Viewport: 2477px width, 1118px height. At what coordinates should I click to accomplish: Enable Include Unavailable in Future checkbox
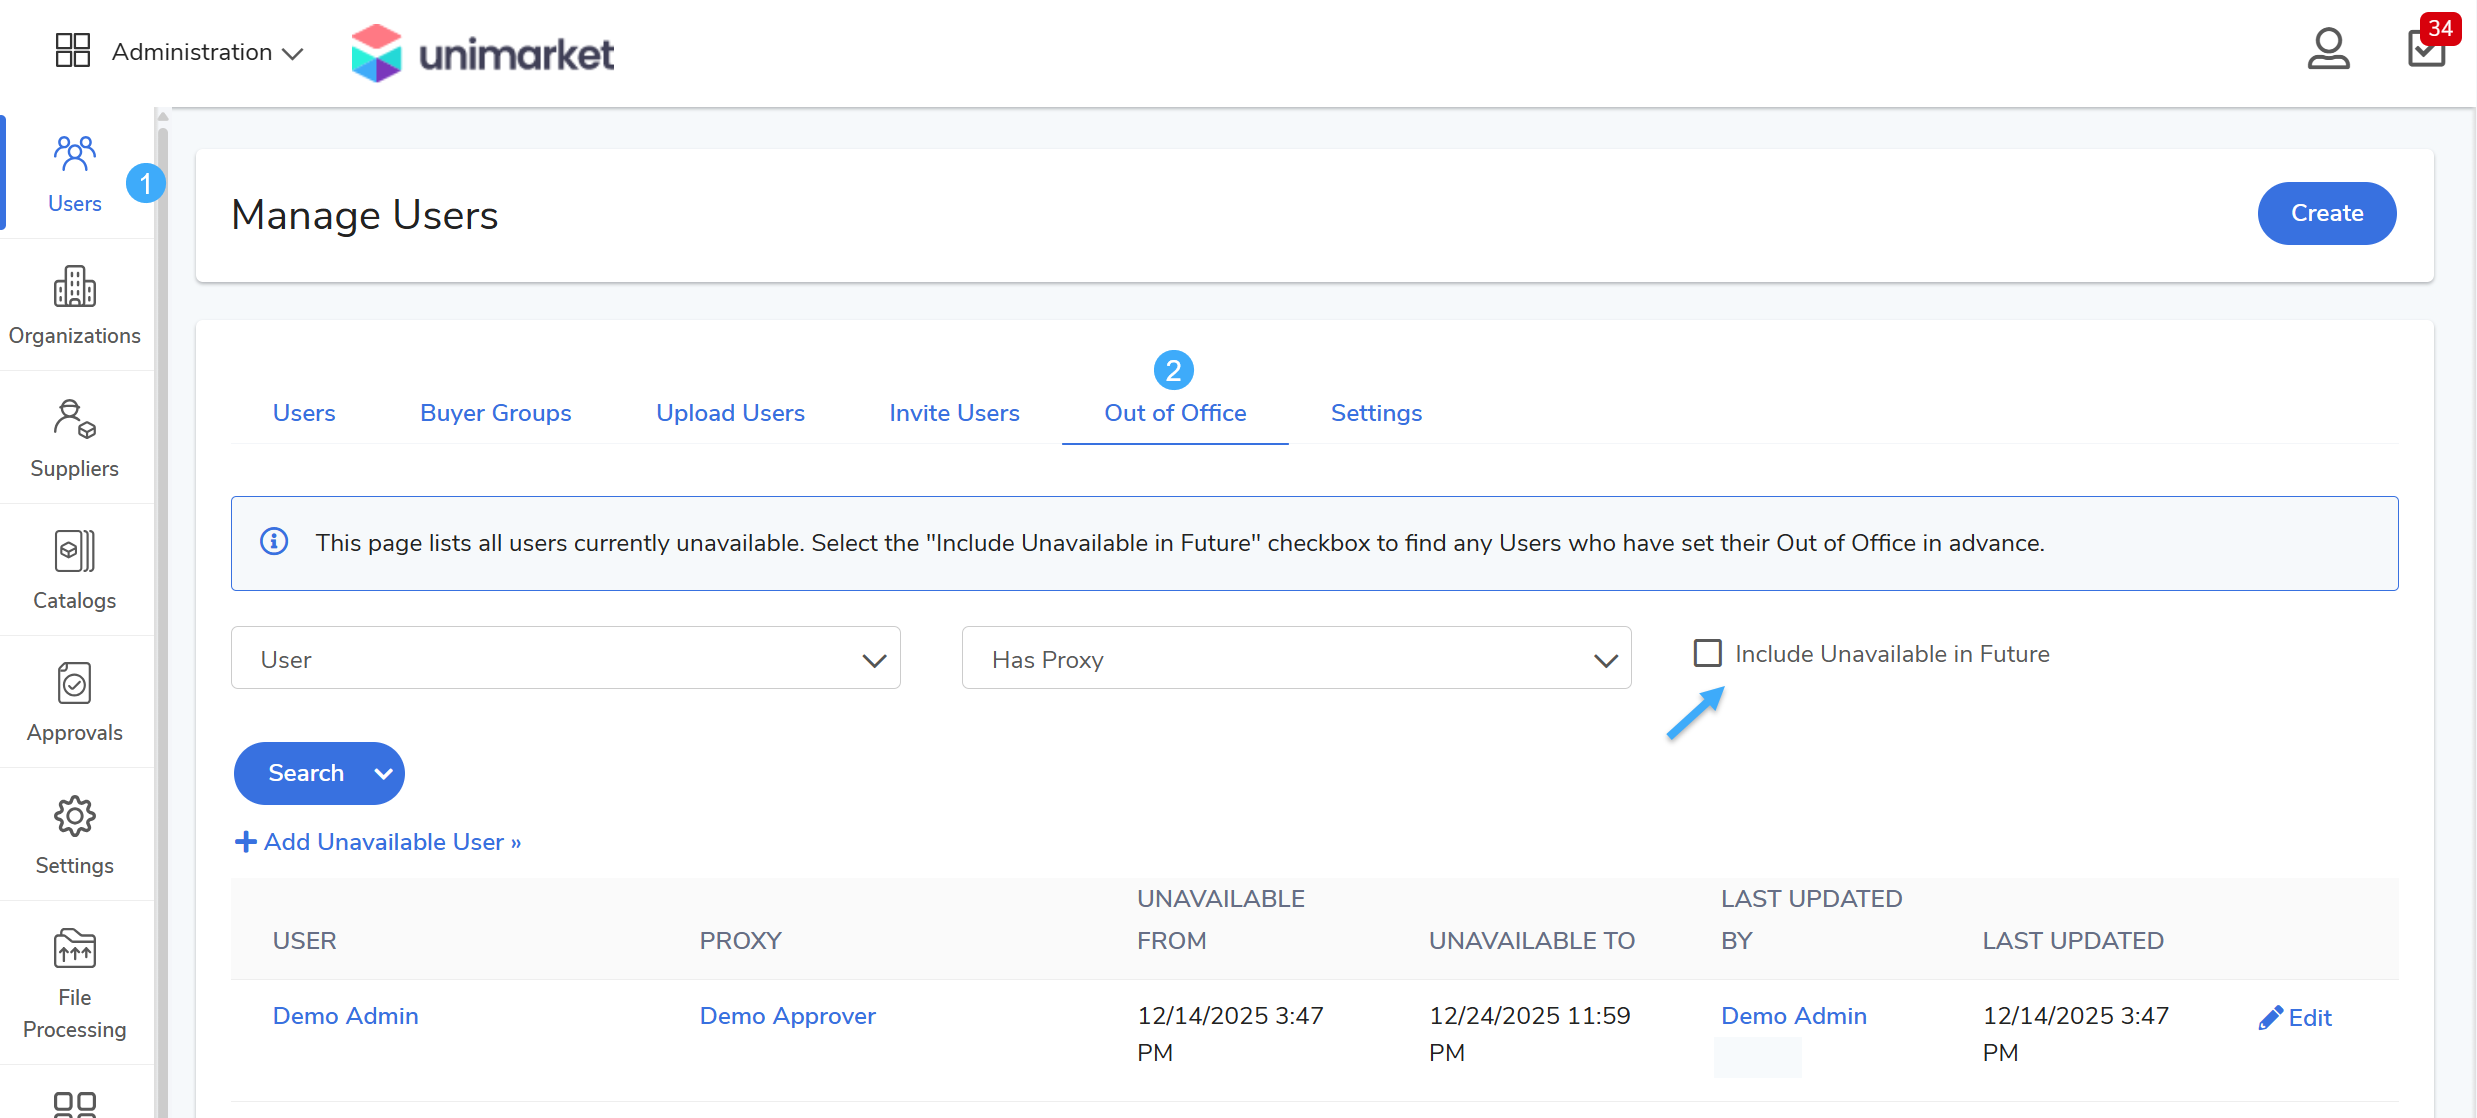click(x=1707, y=653)
